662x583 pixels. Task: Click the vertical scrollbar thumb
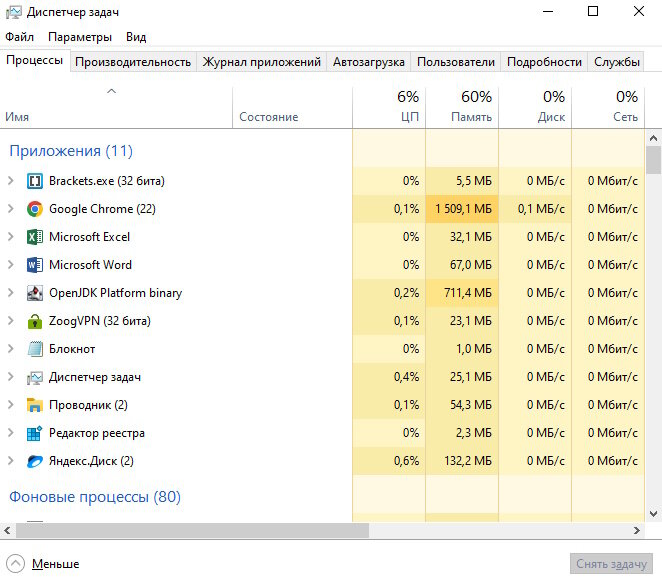[x=653, y=160]
